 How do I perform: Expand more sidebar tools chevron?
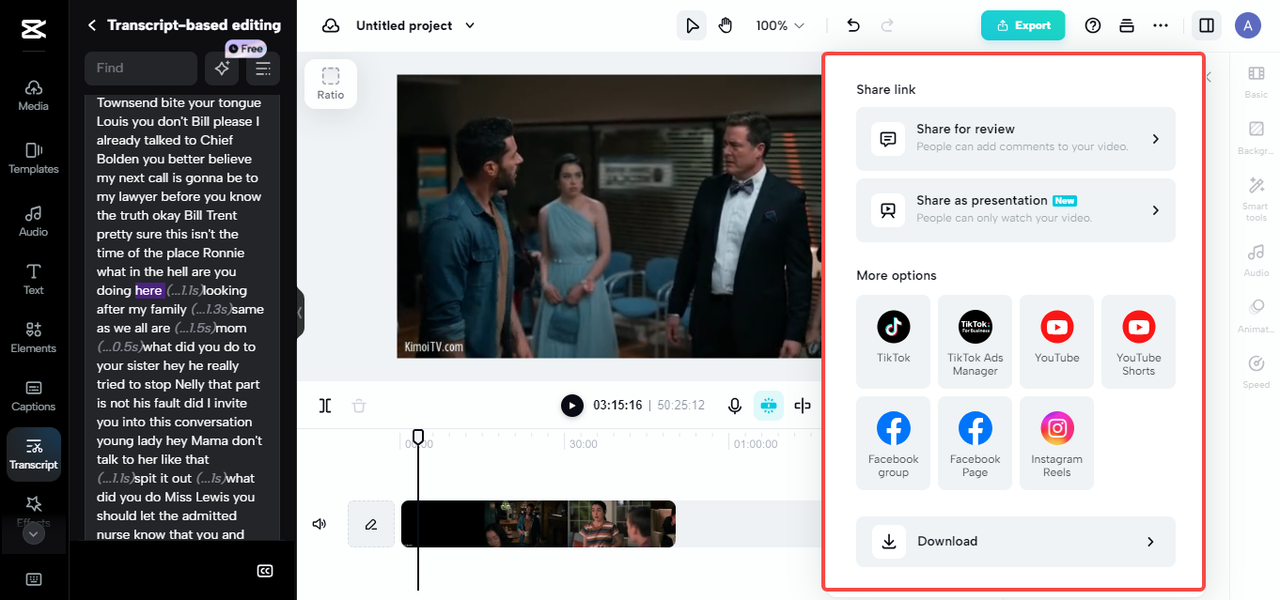point(33,534)
